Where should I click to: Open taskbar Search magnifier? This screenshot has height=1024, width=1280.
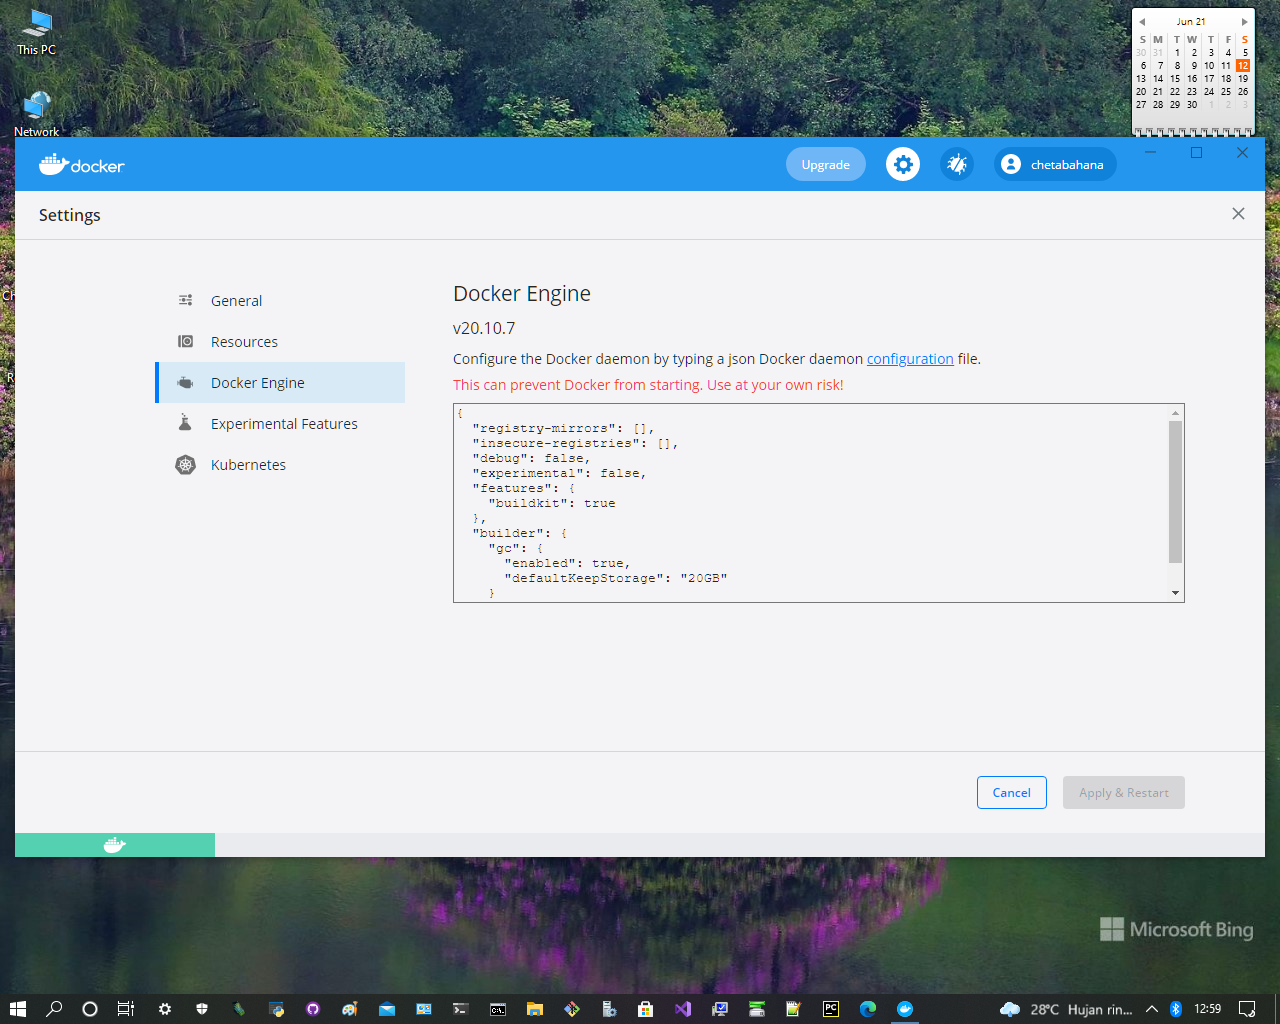point(54,1009)
